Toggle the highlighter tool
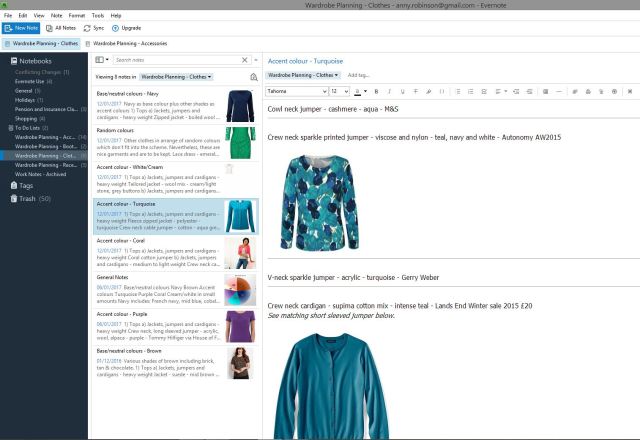The width and height of the screenshot is (640, 440). [429, 91]
